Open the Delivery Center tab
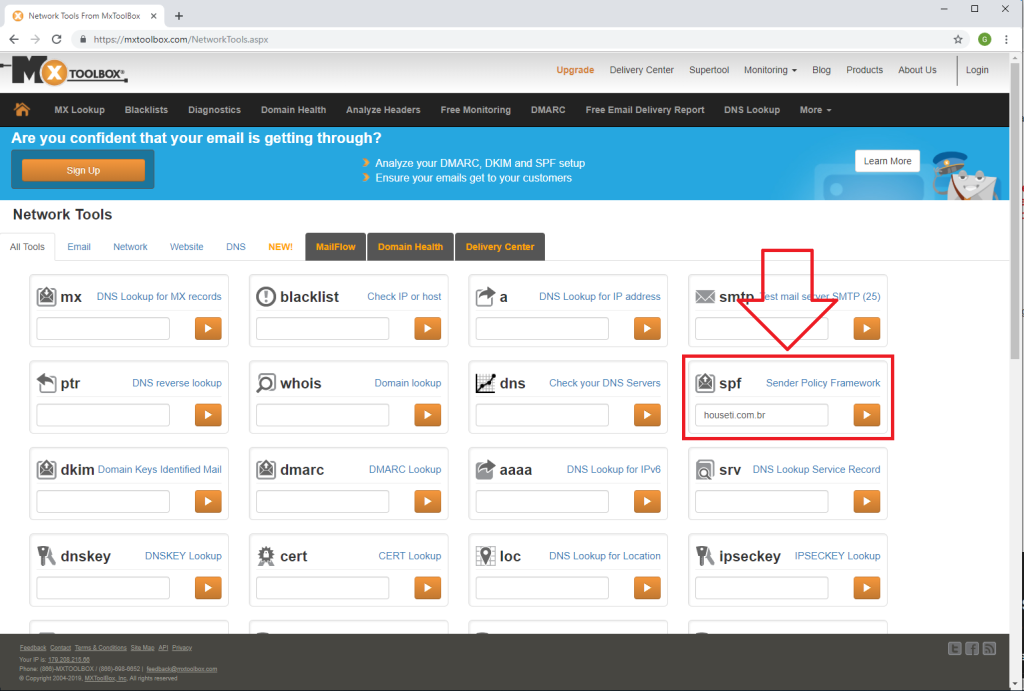Viewport: 1024px width, 691px height. 500,247
